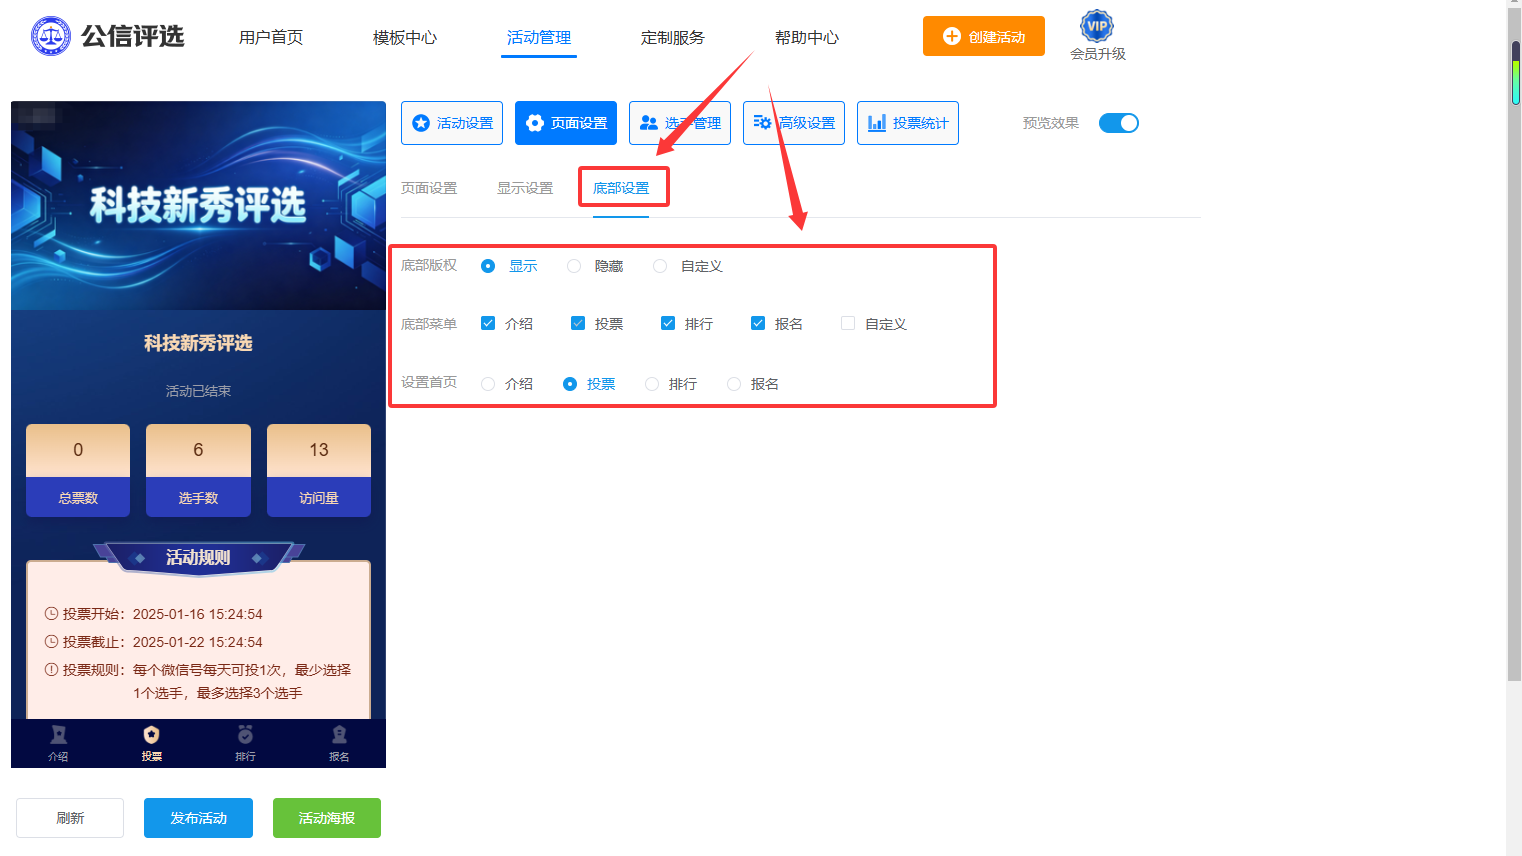Click the 公信评选 brand name
The image size is (1522, 856).
(133, 37)
